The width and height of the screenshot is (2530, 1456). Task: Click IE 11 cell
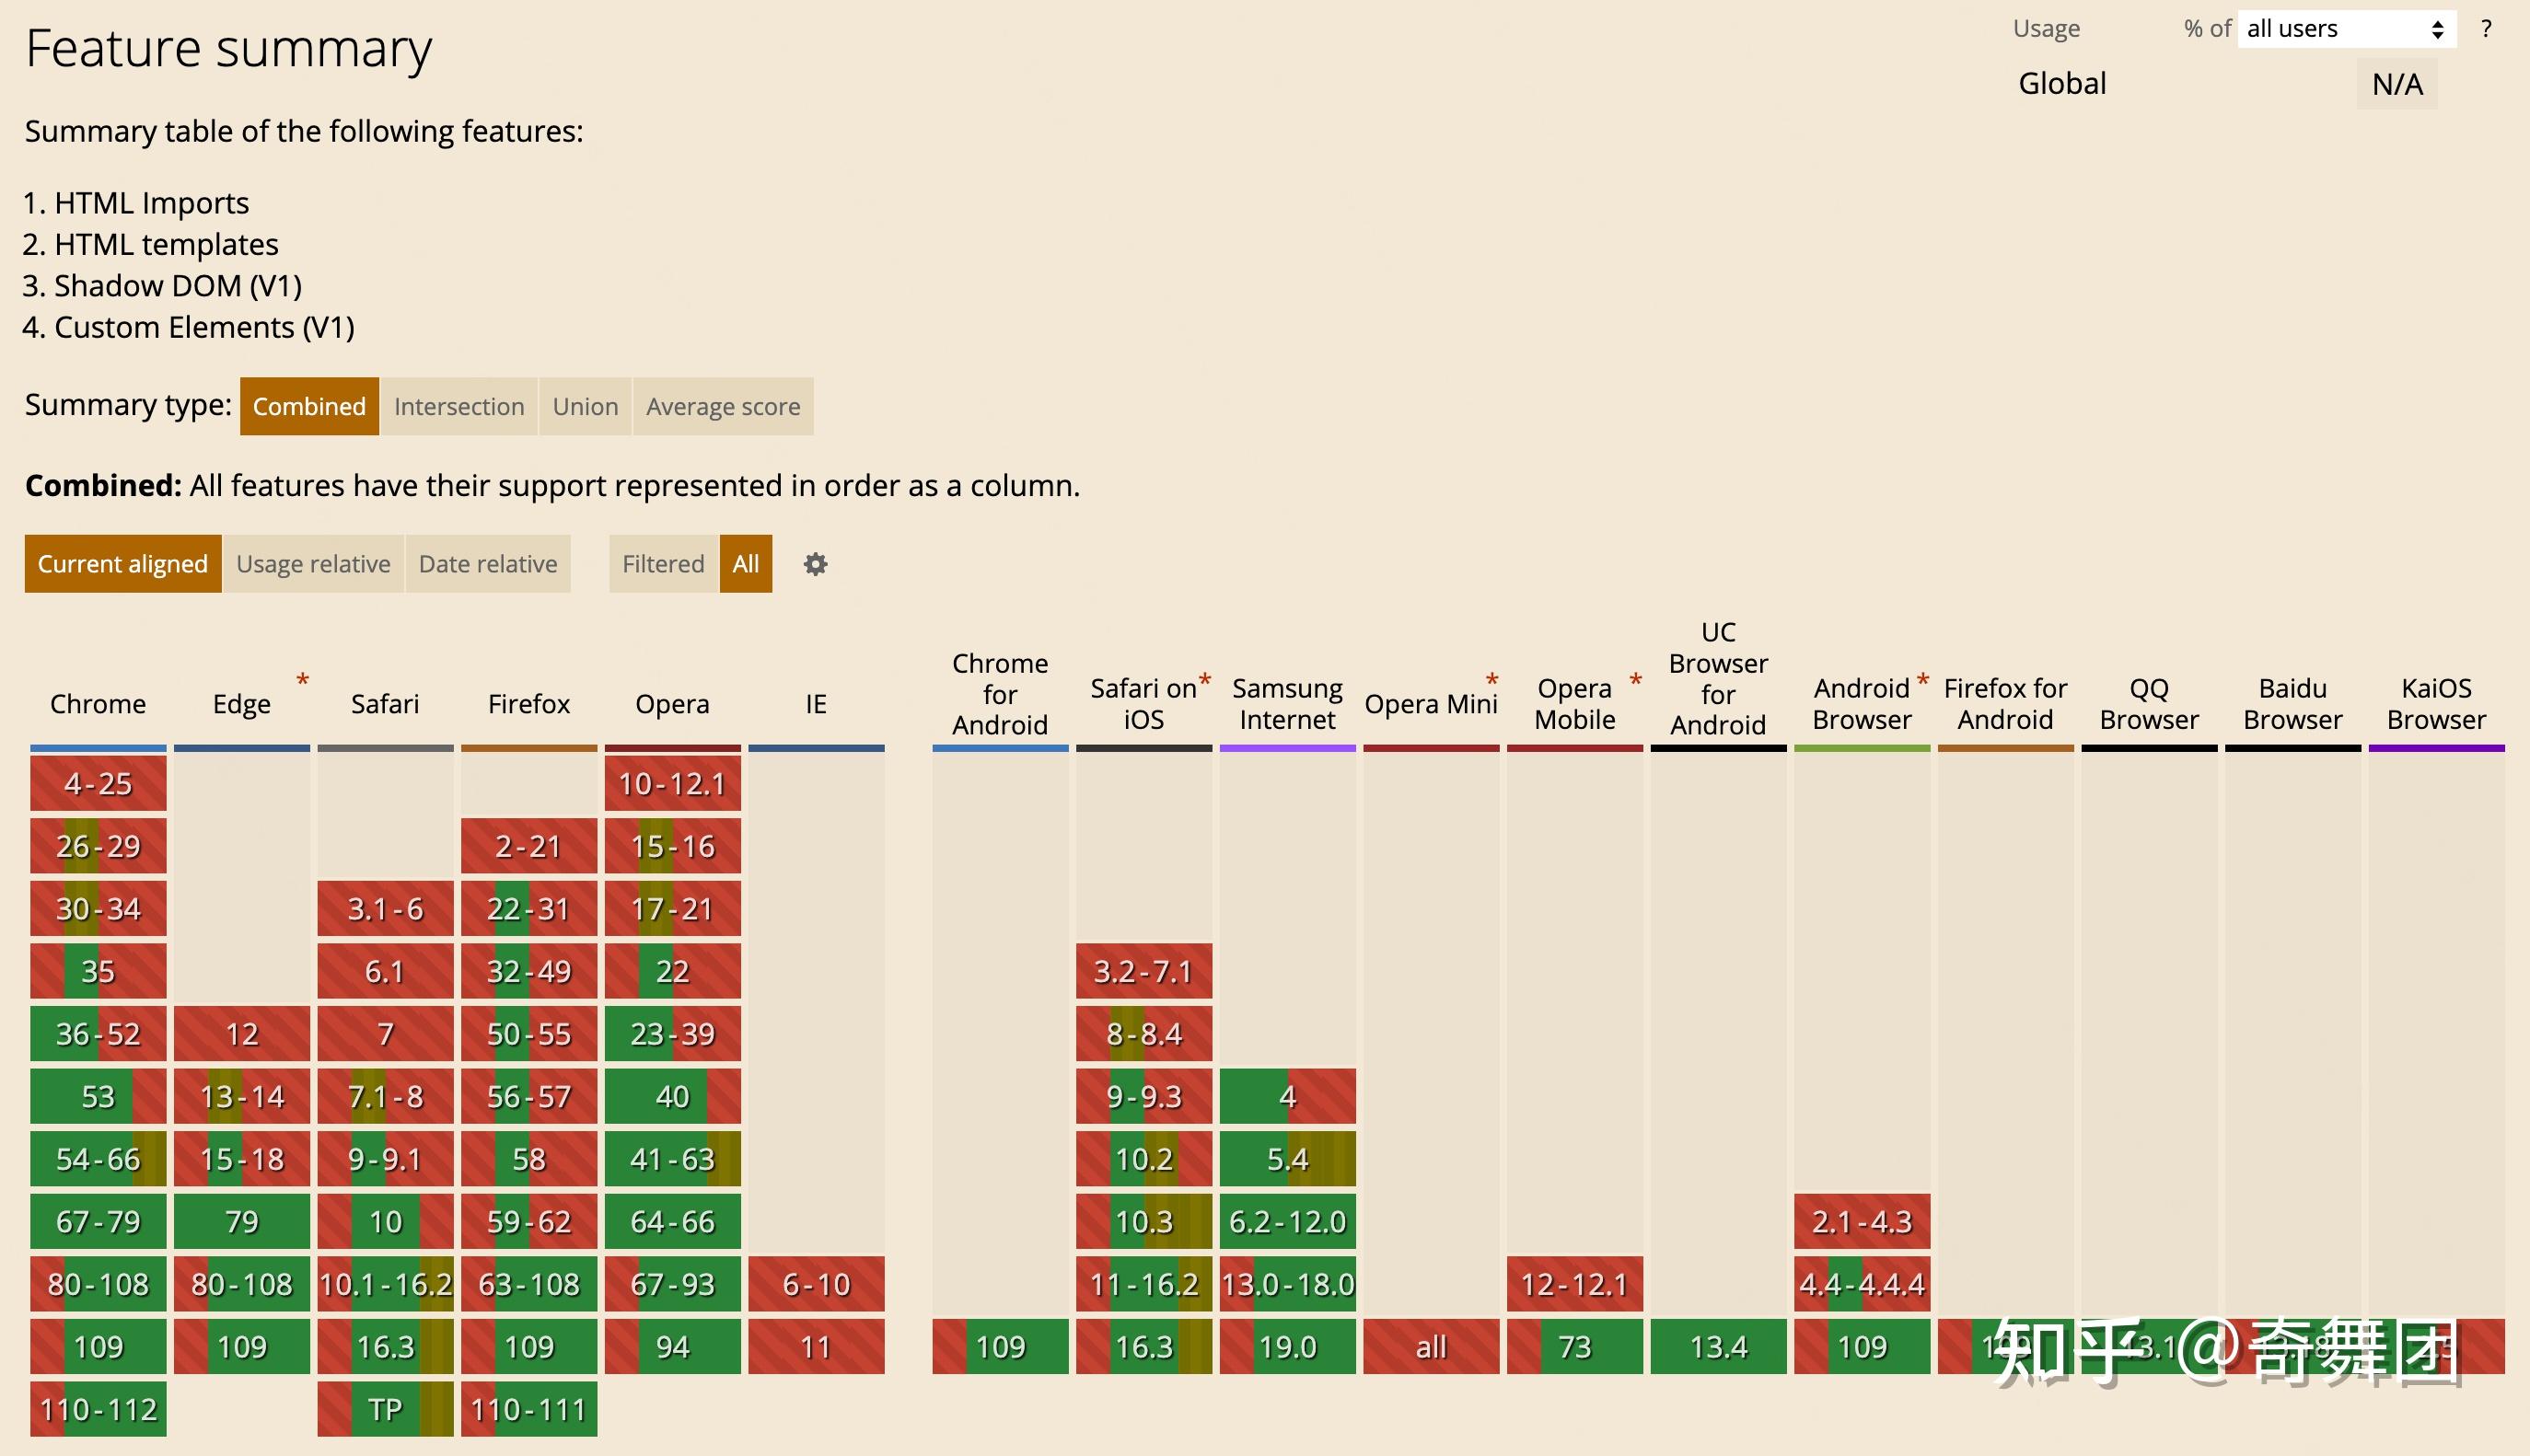(816, 1347)
